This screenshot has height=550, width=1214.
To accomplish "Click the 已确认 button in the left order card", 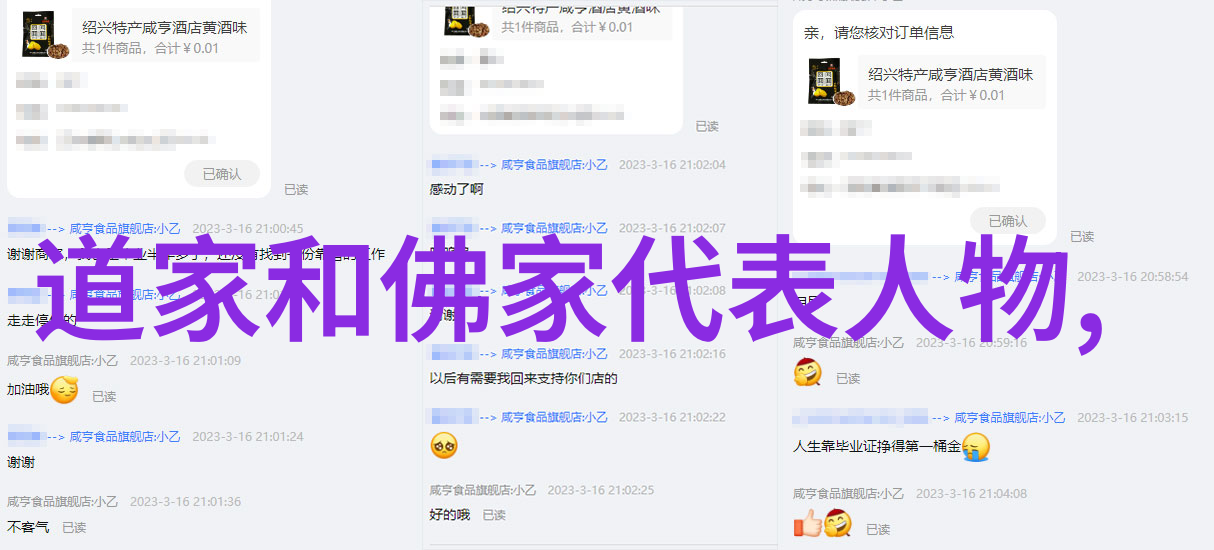I will (x=222, y=174).
